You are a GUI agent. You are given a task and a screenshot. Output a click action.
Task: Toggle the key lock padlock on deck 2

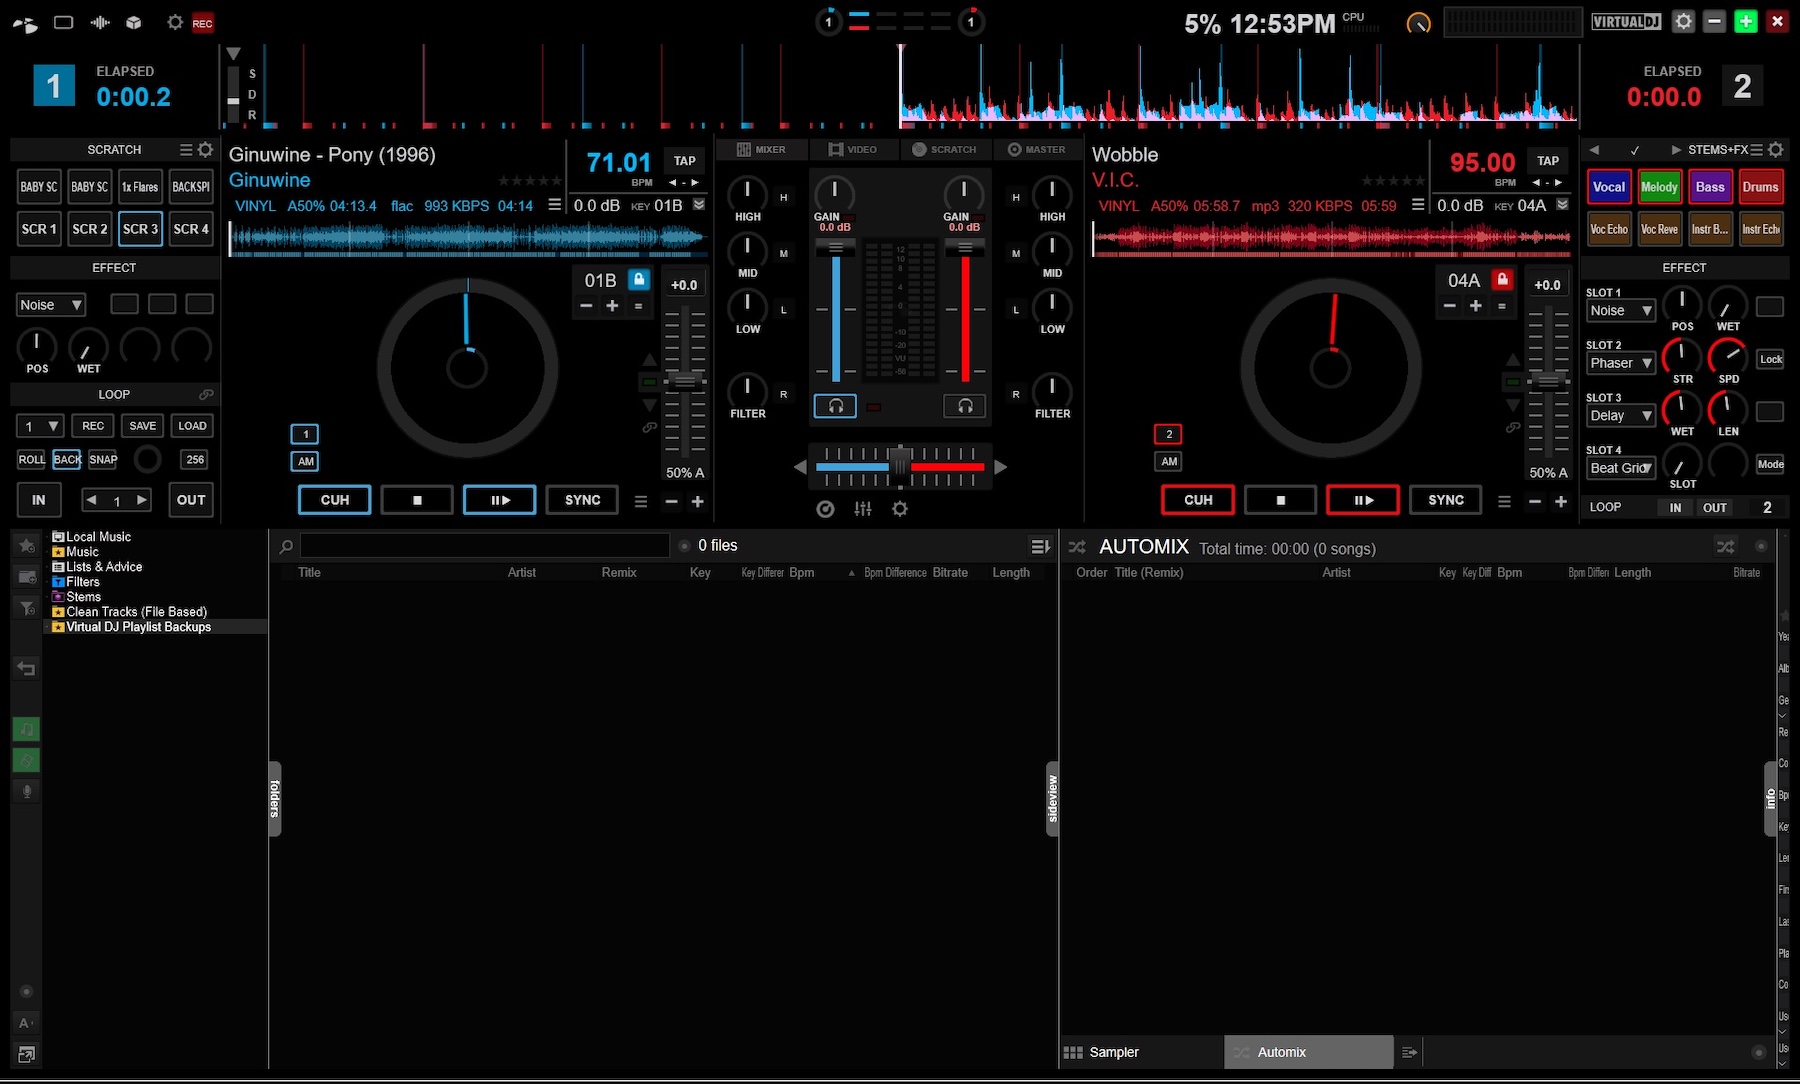point(1501,280)
